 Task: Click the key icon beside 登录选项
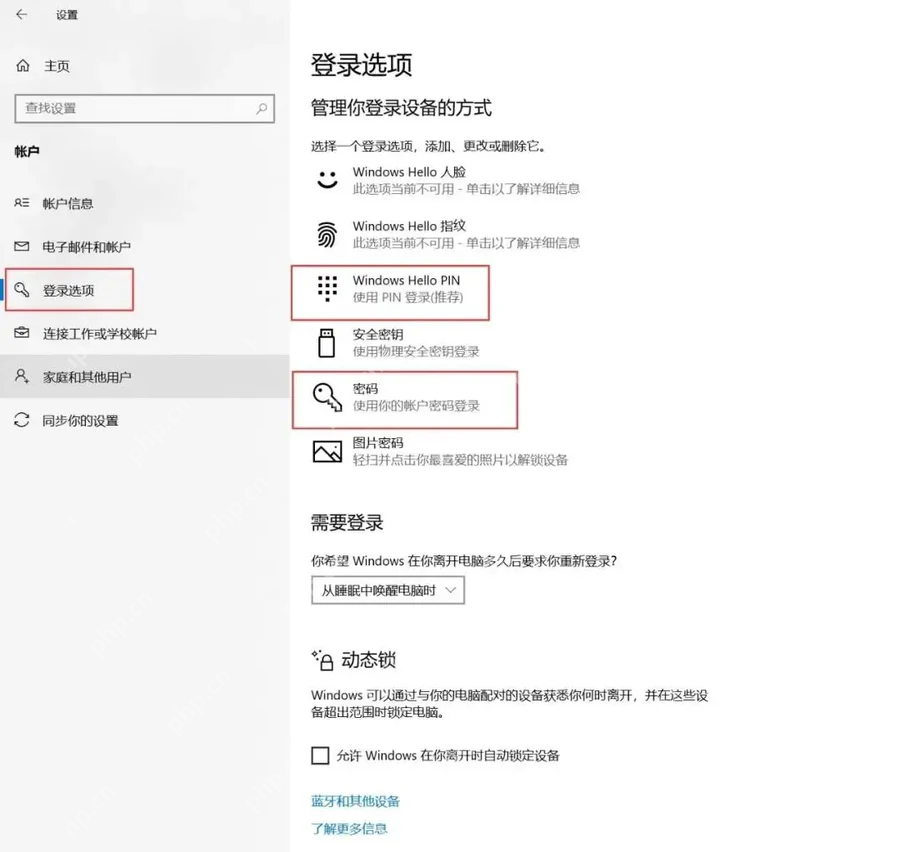22,290
